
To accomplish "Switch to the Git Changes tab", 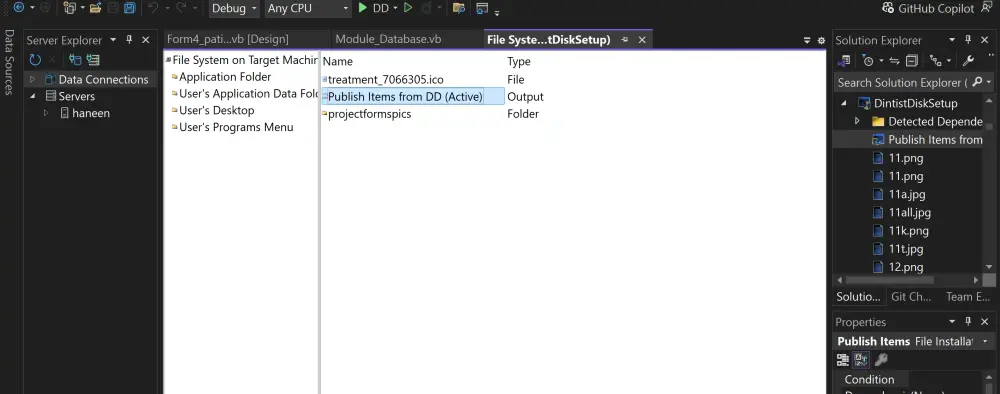I will [911, 296].
